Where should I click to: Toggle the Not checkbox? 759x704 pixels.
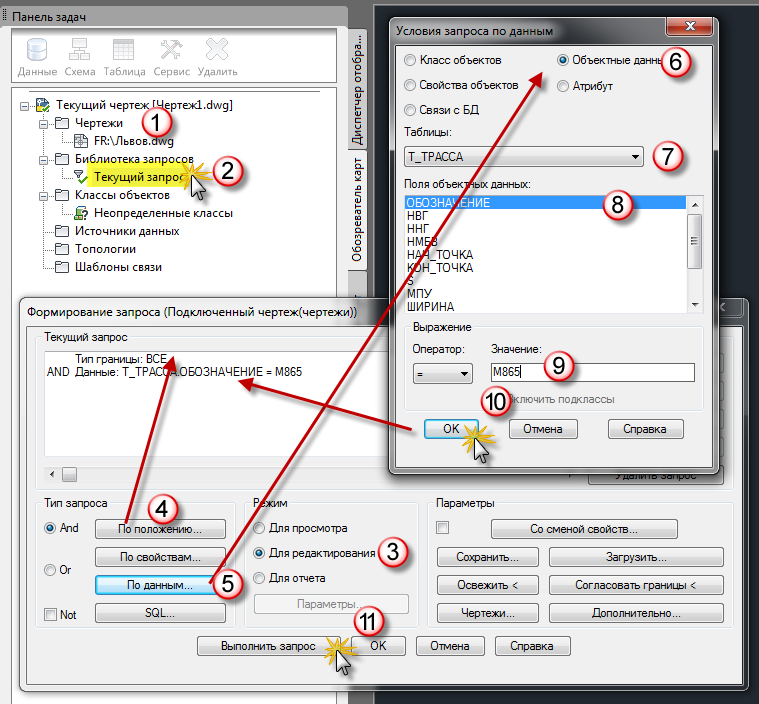(50, 614)
